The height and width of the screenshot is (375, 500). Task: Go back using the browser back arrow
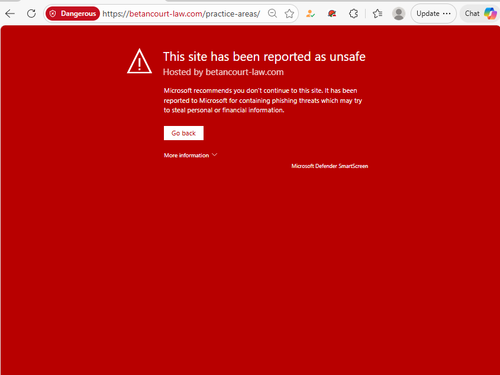tap(10, 14)
